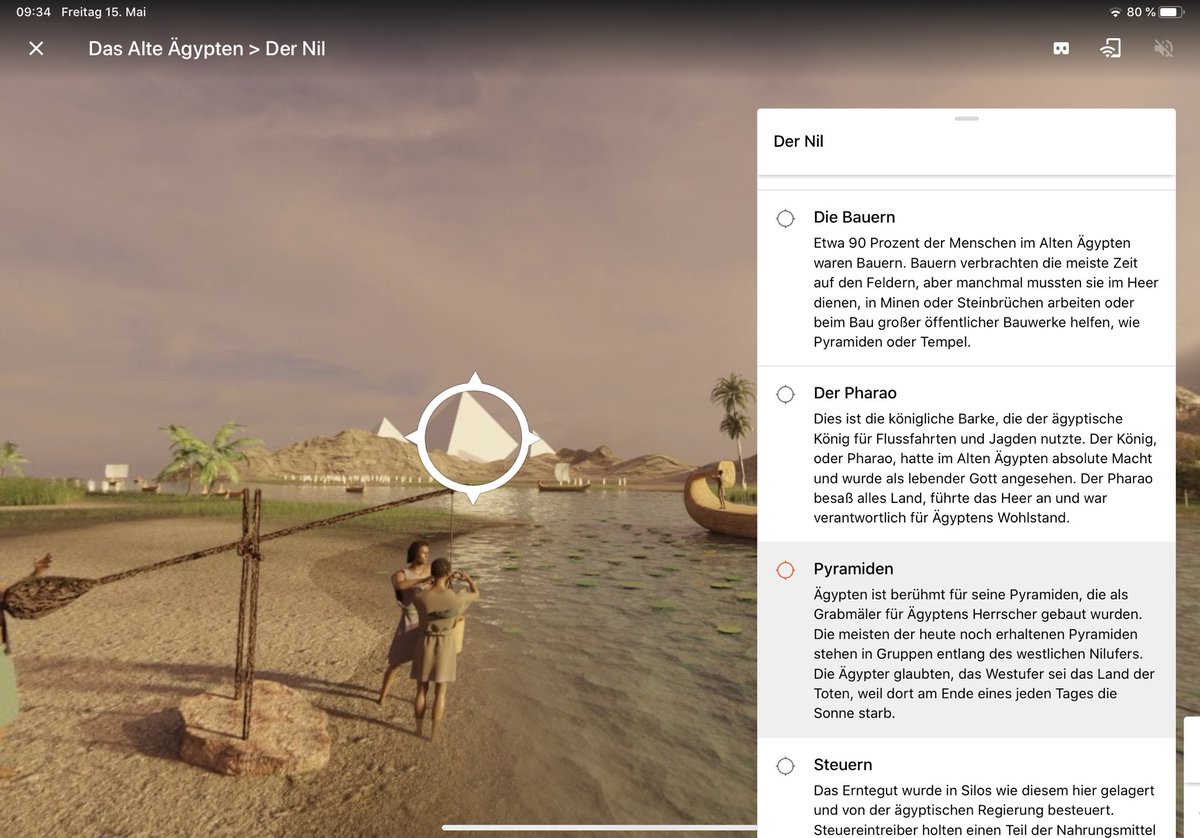The image size is (1200, 838).
Task: Tap the Steuern description about silos
Action: tap(986, 810)
